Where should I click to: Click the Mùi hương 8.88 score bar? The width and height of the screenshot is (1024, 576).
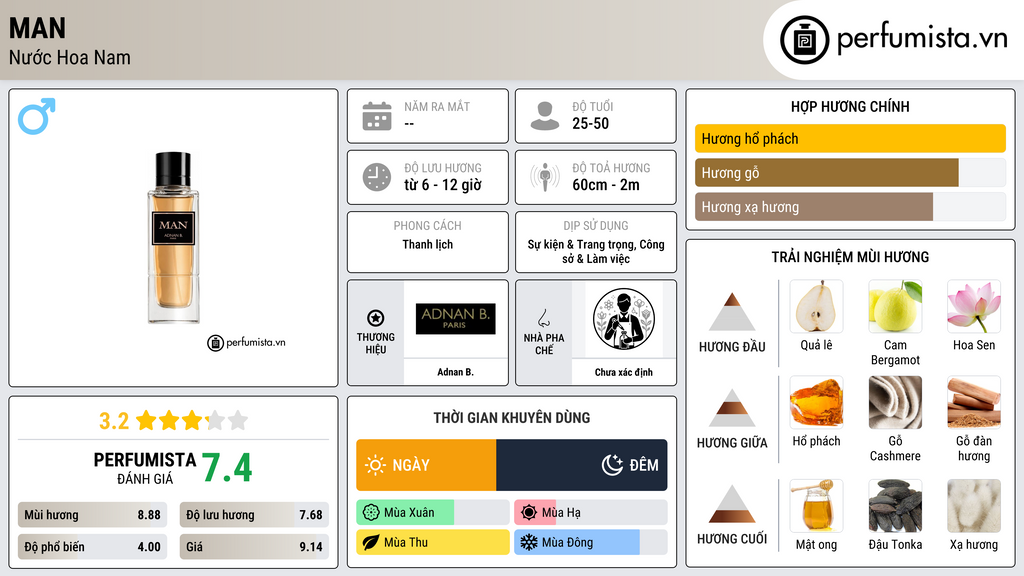[x=92, y=515]
